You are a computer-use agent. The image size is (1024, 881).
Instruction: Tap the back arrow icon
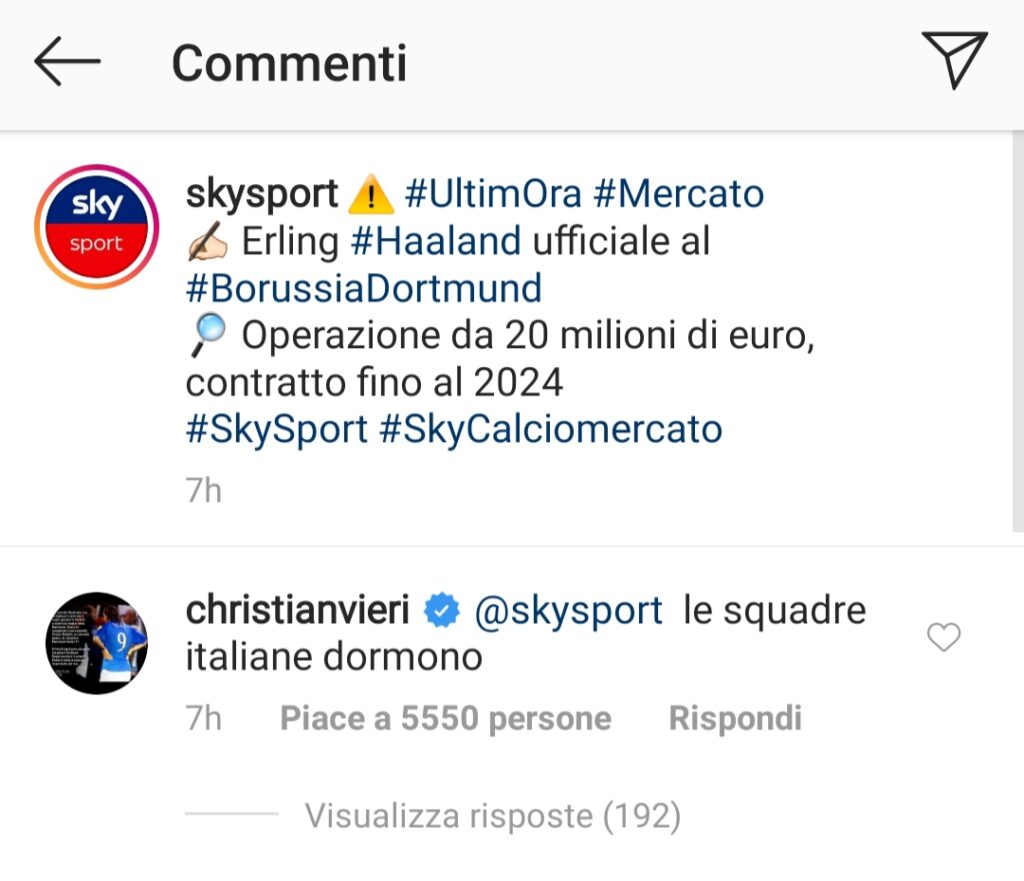67,61
